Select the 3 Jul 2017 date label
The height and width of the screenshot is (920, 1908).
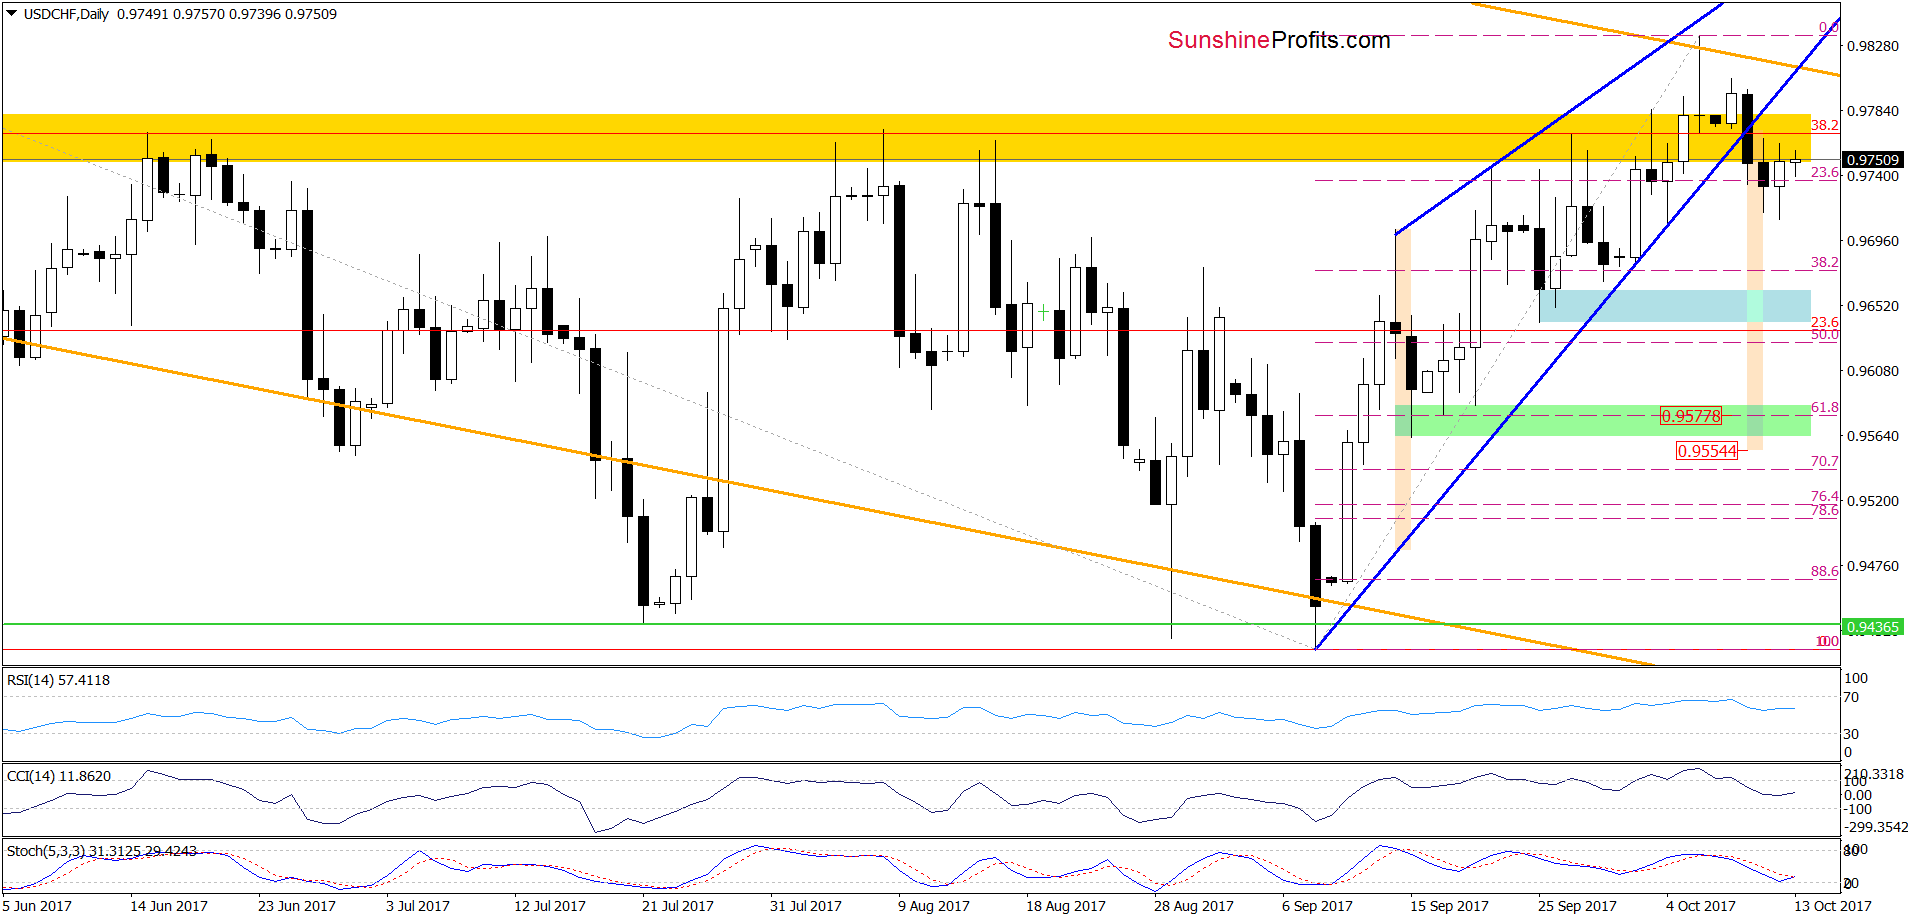click(x=418, y=906)
